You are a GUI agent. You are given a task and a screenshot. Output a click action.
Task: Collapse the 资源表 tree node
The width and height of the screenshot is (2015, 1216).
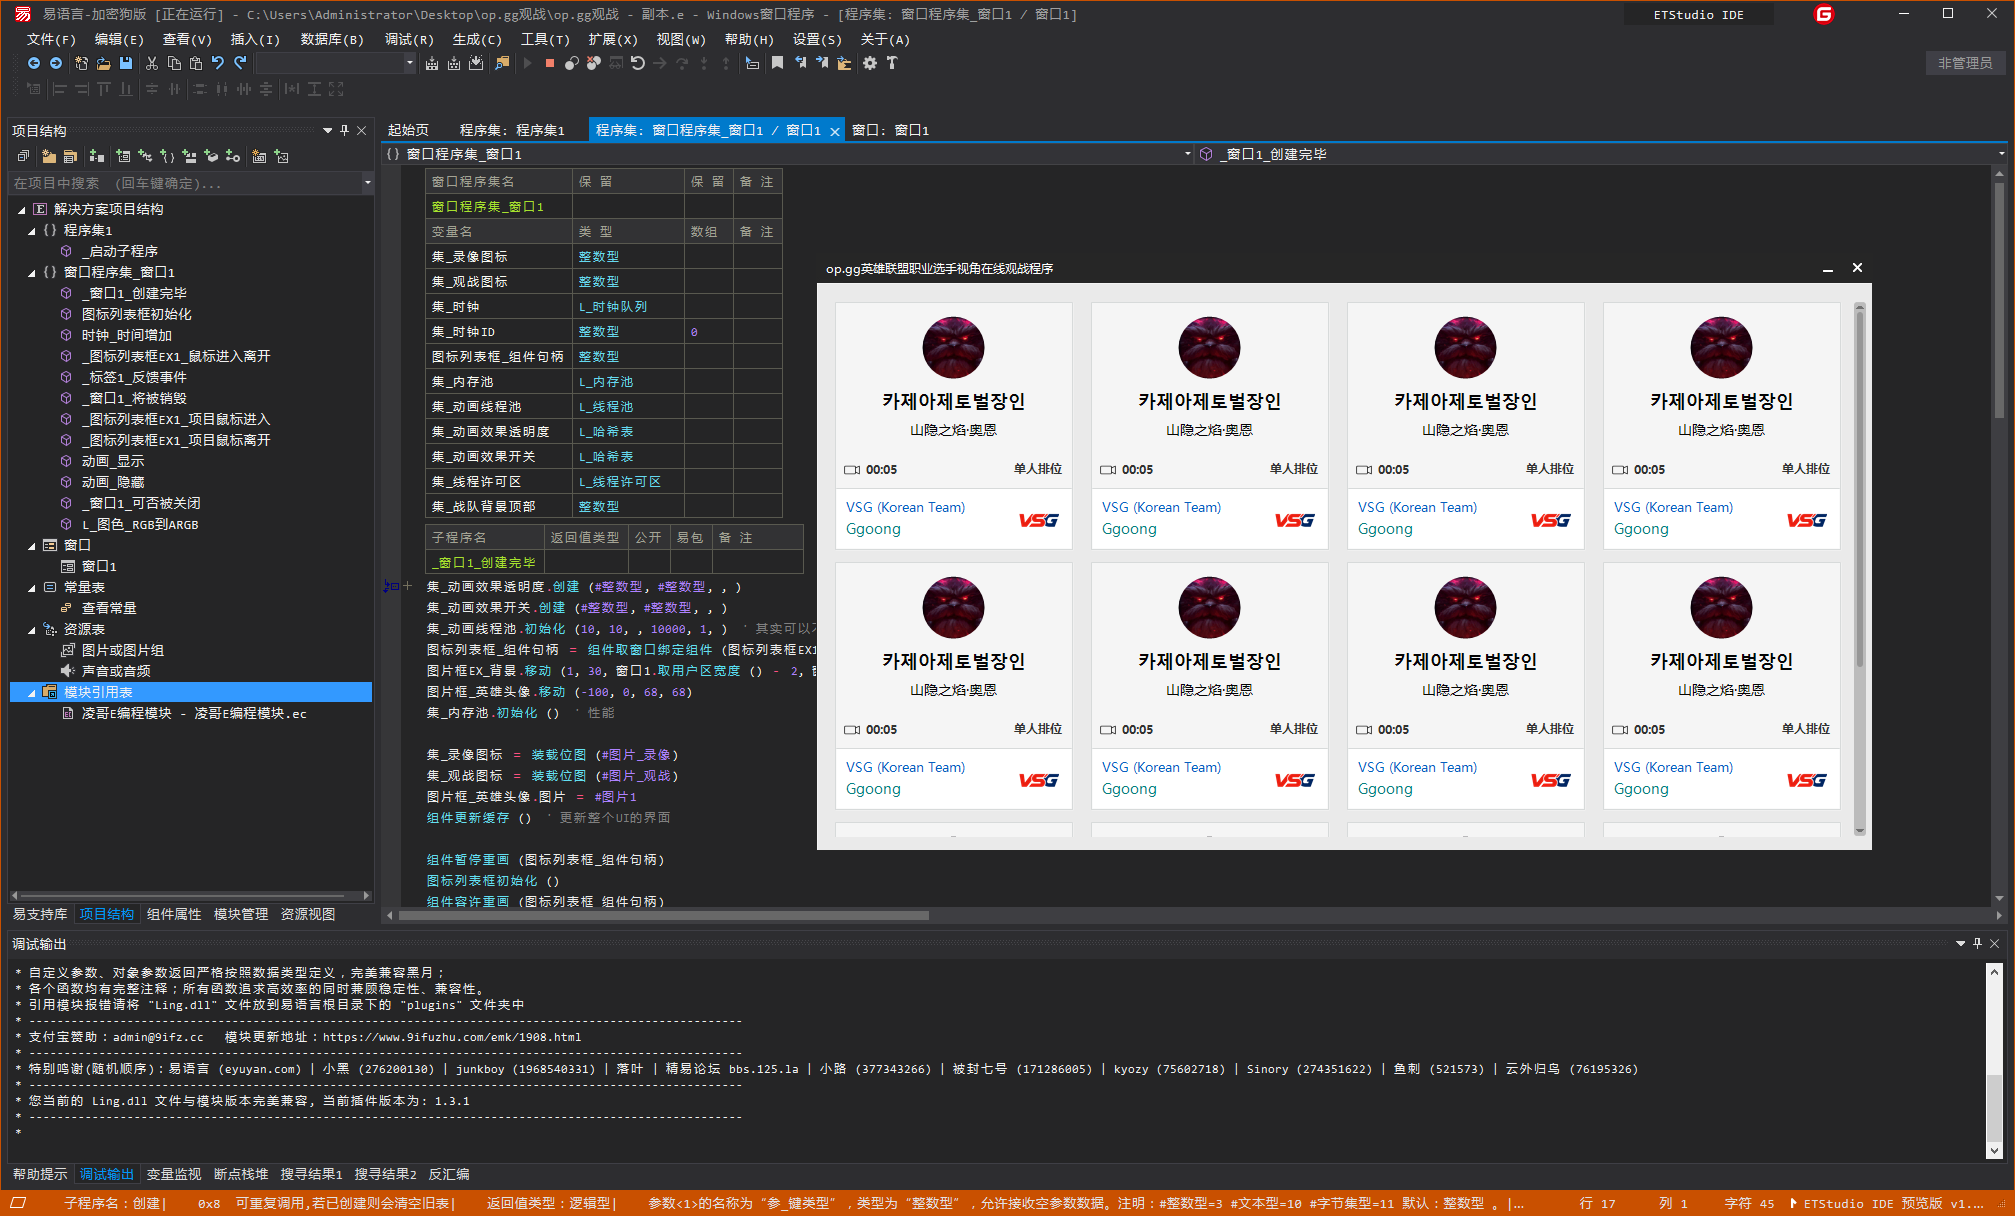(32, 630)
